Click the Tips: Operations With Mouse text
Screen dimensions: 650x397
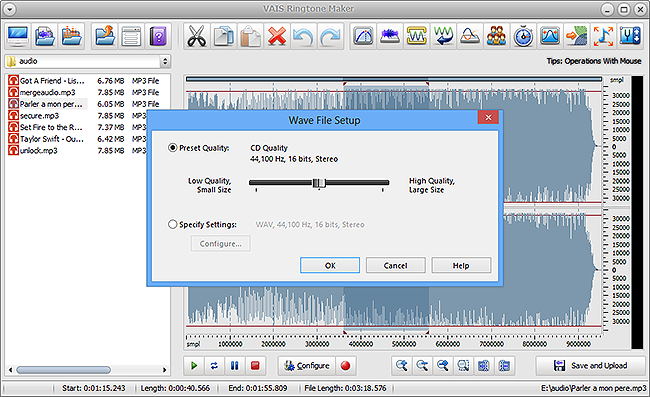[x=594, y=61]
